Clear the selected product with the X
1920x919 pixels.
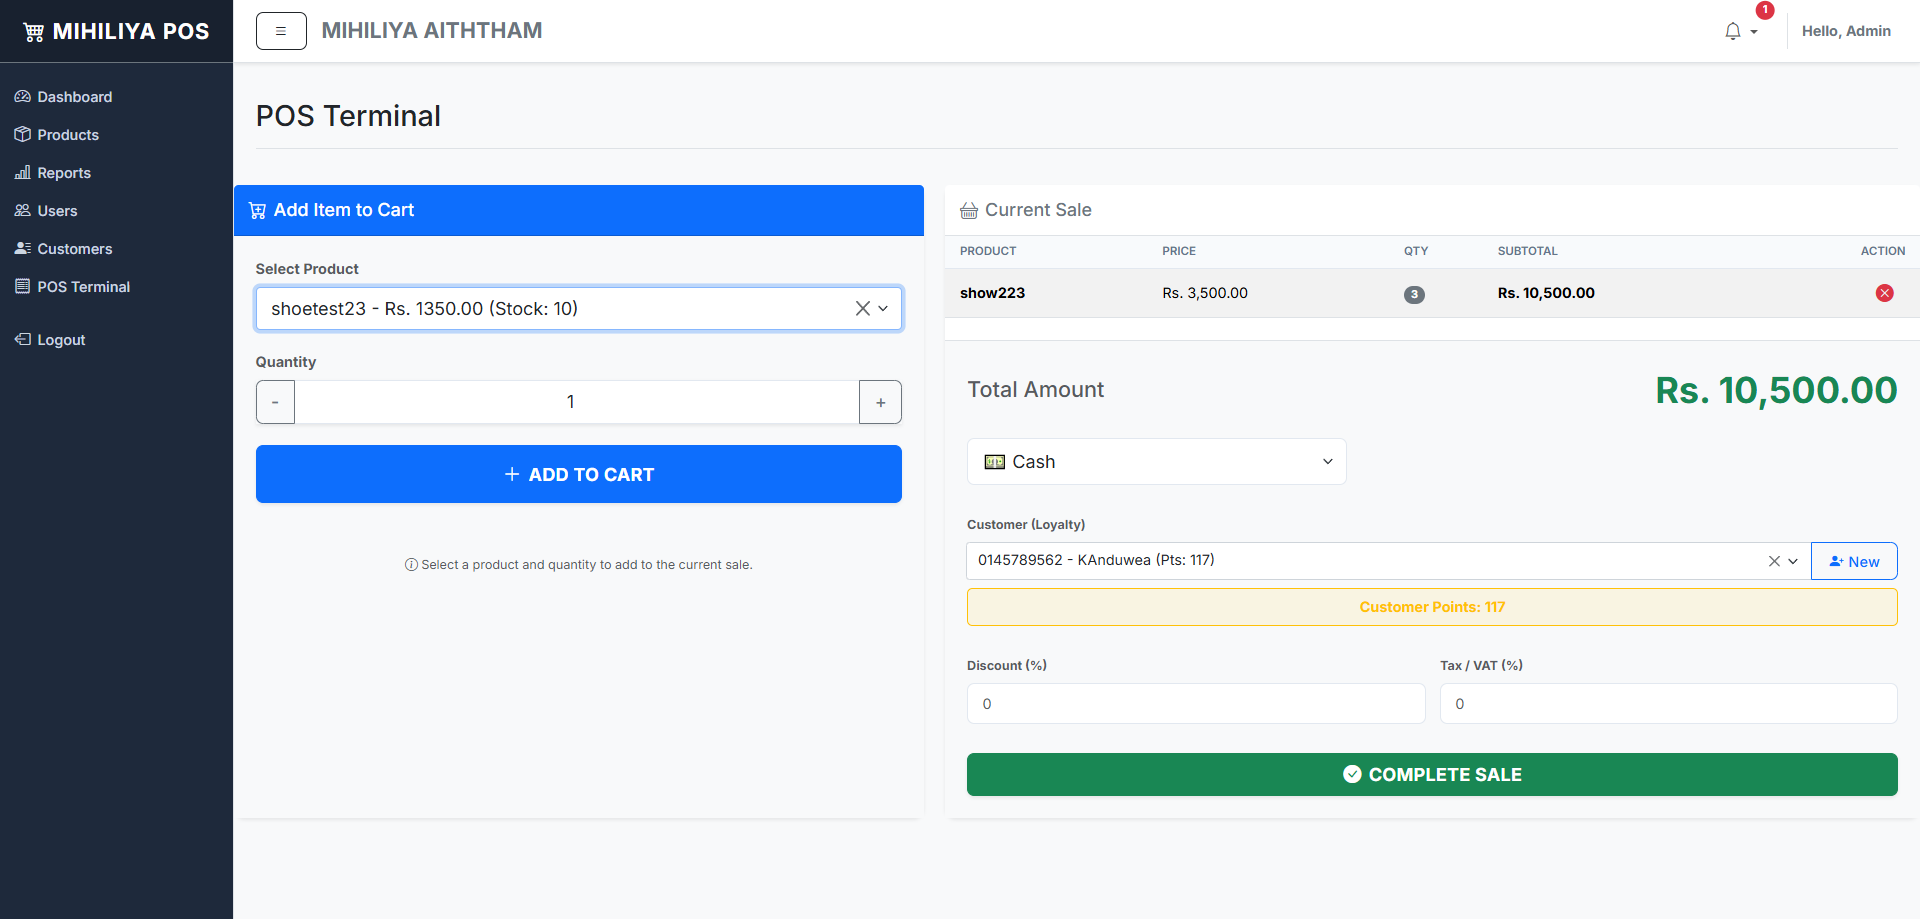pyautogui.click(x=862, y=309)
